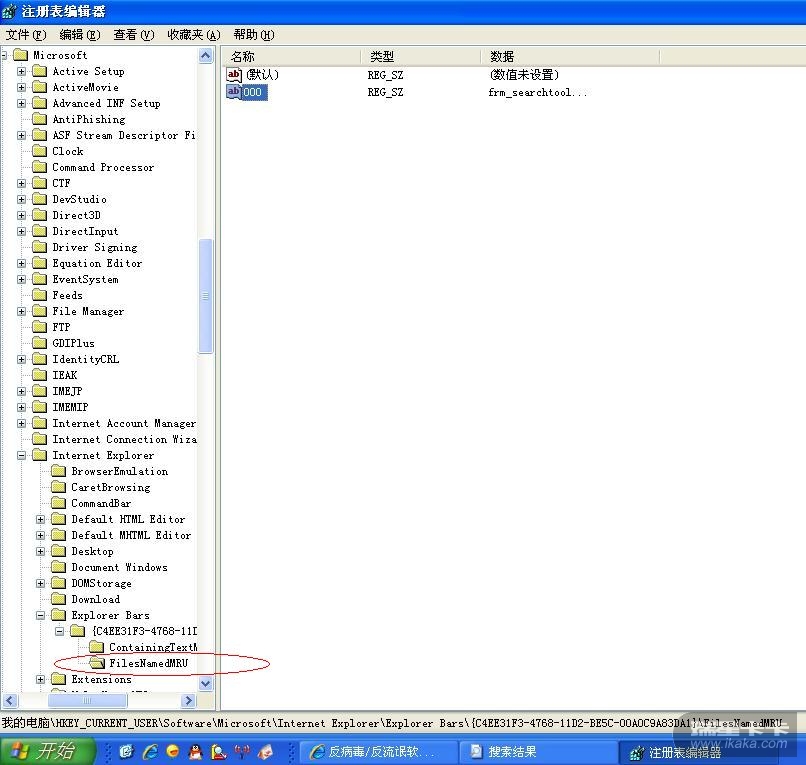Viewport: 806px width, 765px height.
Task: Select the Clock folder icon
Action: 40,151
